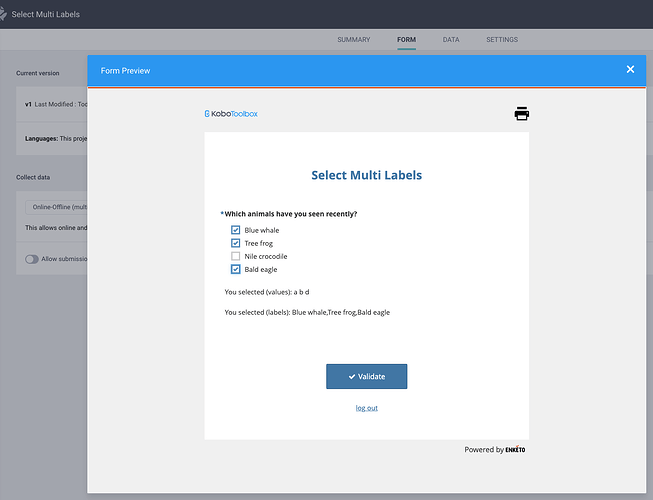Screen dimensions: 653x500
Task: Click the Select Multi Labels form heading
Action: [x=366, y=175]
